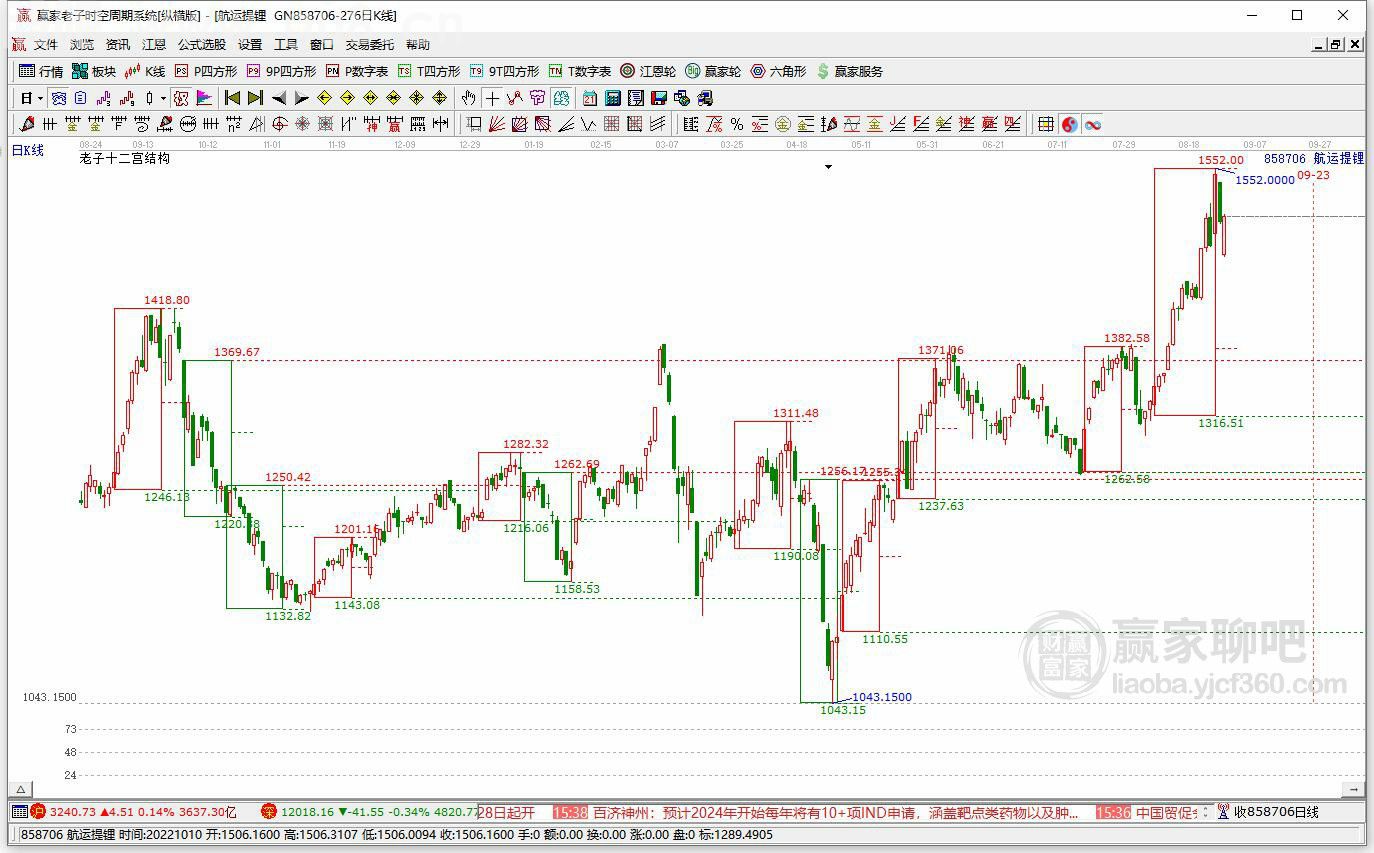Open the 工具 menu
1374x853 pixels.
tap(286, 45)
